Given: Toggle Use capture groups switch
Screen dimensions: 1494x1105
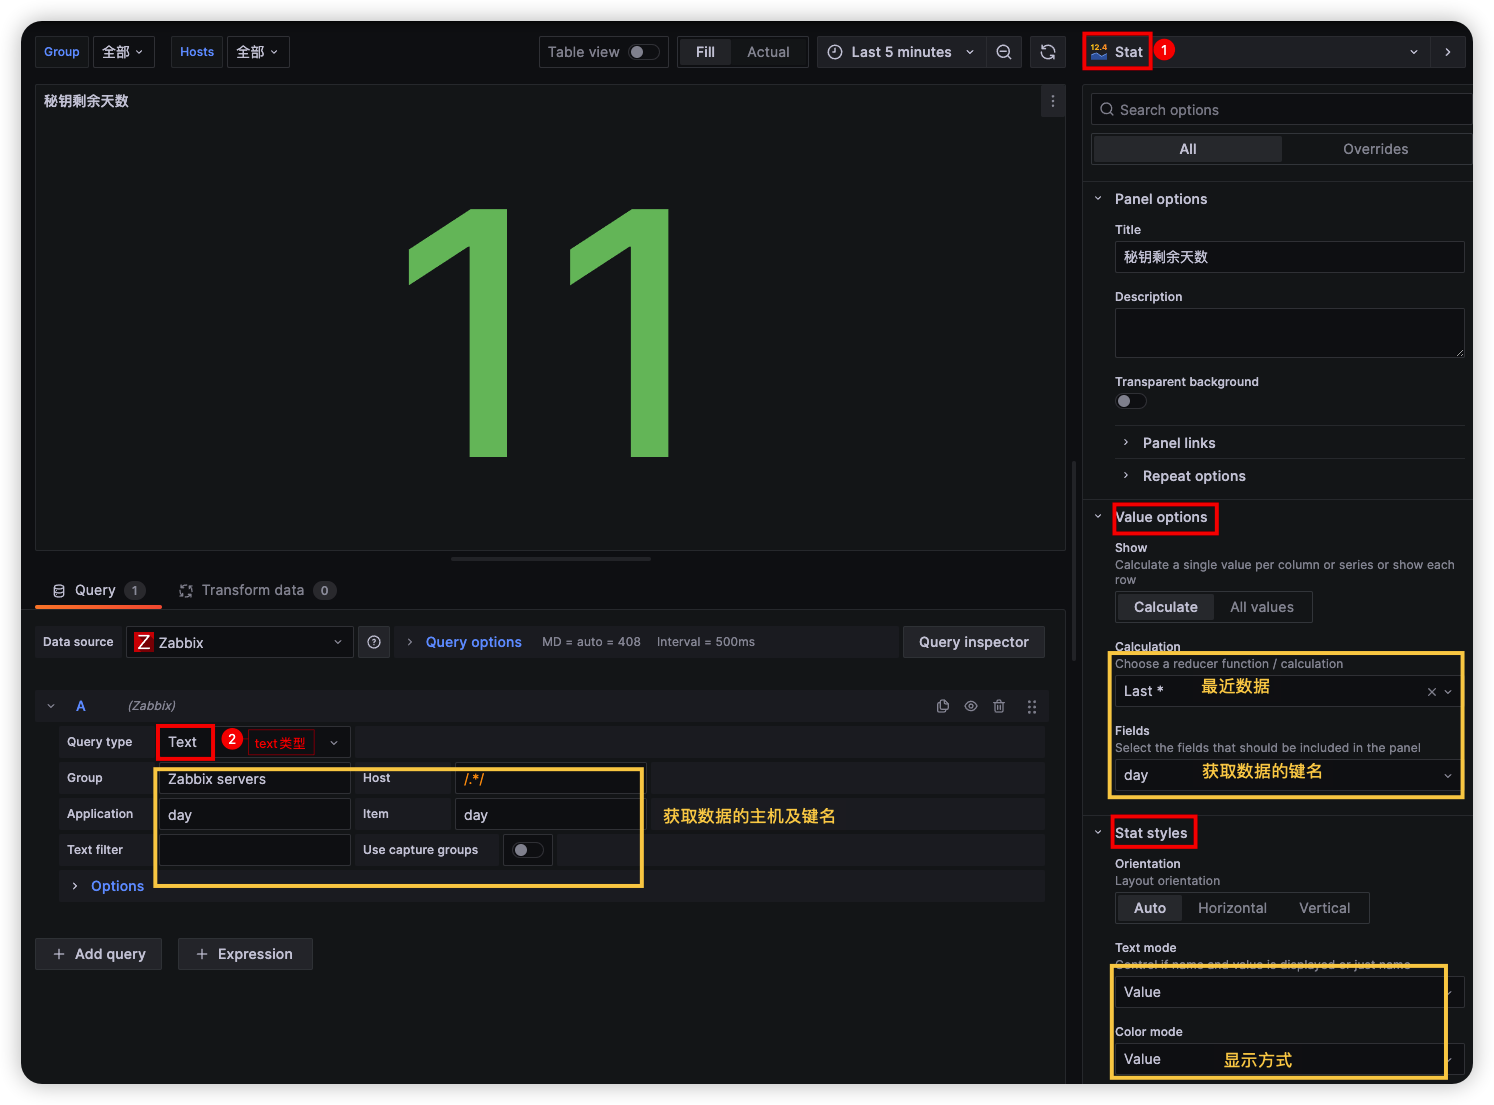Looking at the screenshot, I should tap(527, 850).
